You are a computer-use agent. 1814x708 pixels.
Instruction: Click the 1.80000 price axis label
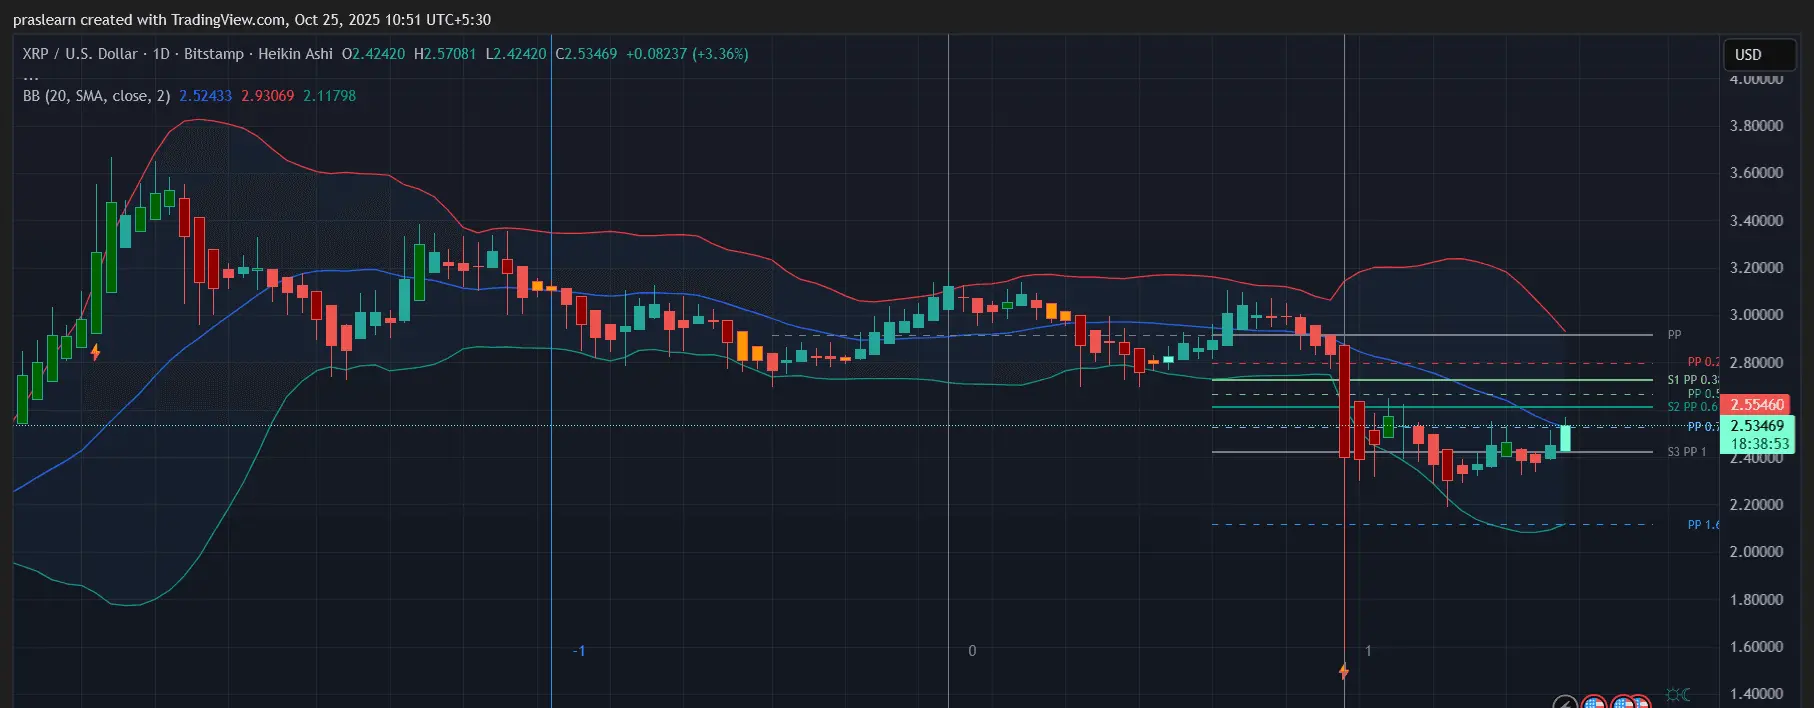click(x=1756, y=600)
